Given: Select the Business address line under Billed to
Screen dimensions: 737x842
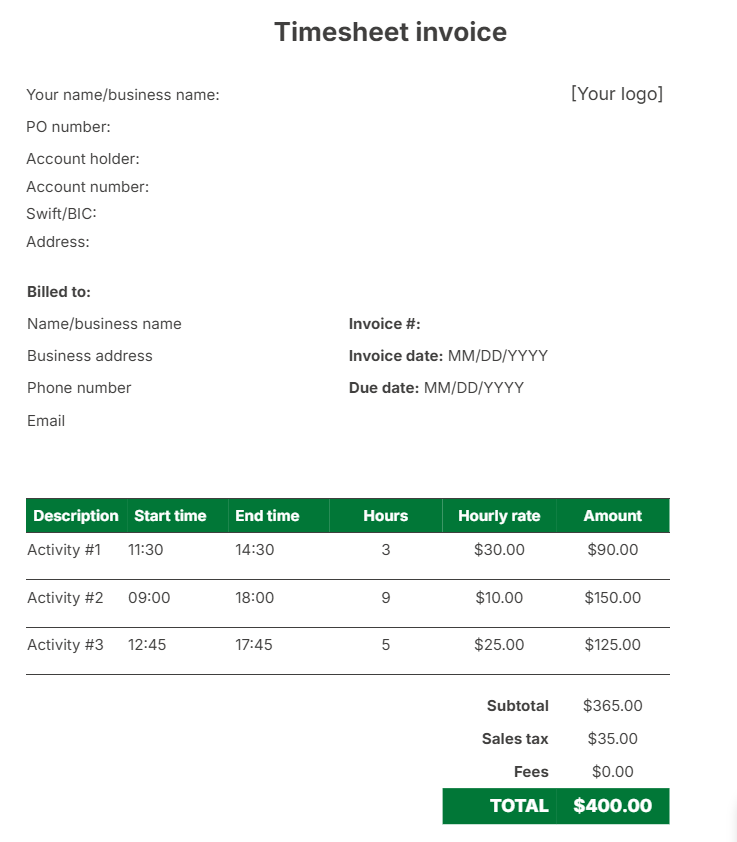Looking at the screenshot, I should click(x=90, y=356).
